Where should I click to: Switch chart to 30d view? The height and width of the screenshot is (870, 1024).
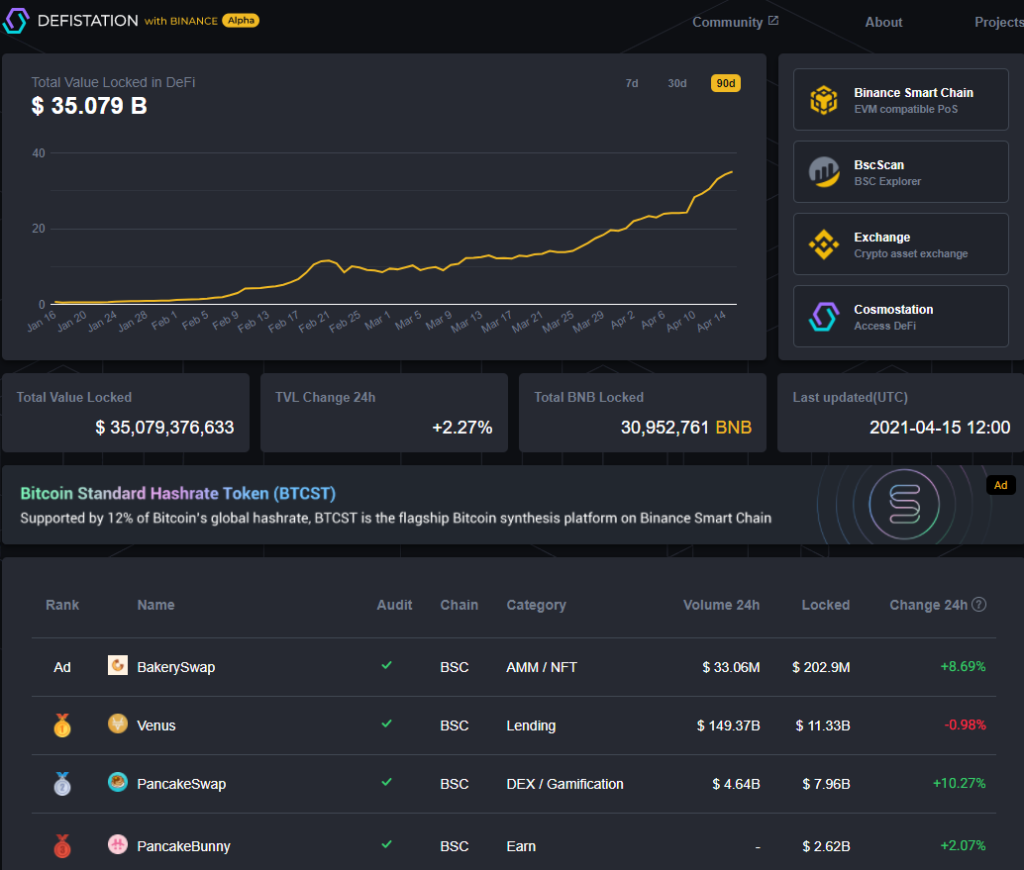pos(676,84)
